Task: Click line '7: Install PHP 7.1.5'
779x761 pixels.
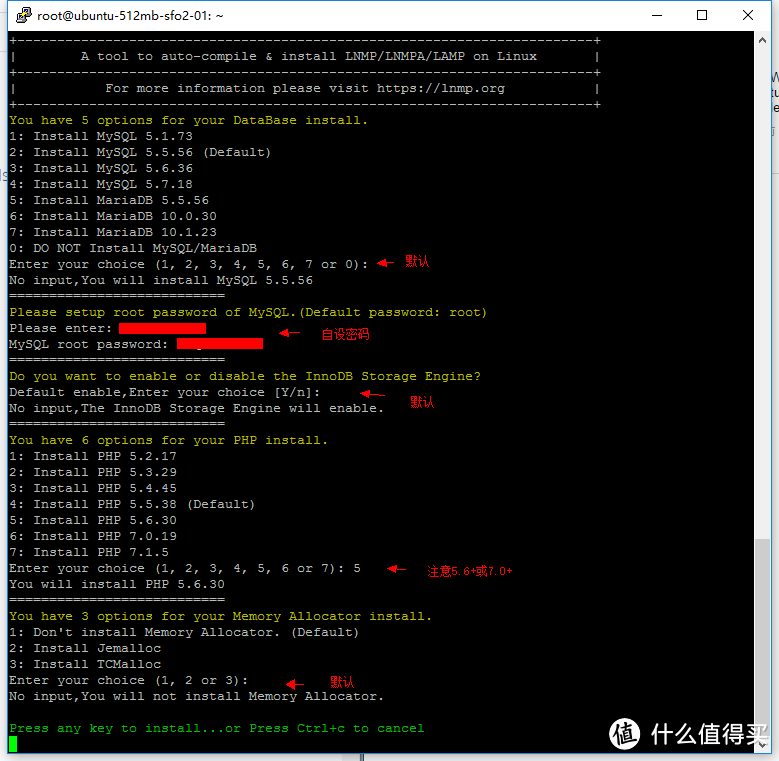Action: pyautogui.click(x=89, y=552)
